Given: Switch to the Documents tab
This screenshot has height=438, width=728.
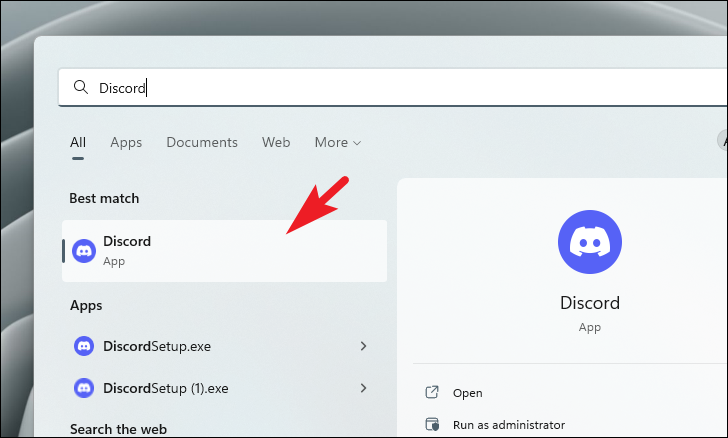Looking at the screenshot, I should click(x=202, y=142).
